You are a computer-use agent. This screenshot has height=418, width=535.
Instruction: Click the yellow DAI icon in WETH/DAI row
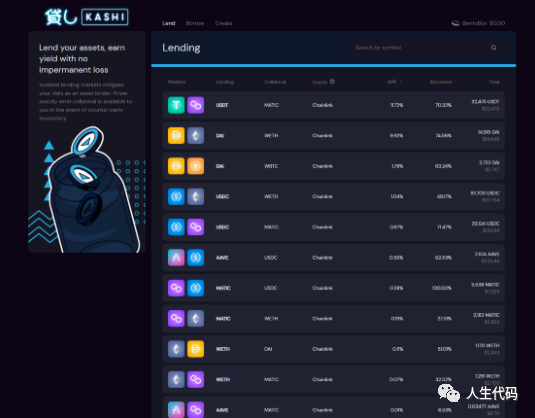[196, 349]
